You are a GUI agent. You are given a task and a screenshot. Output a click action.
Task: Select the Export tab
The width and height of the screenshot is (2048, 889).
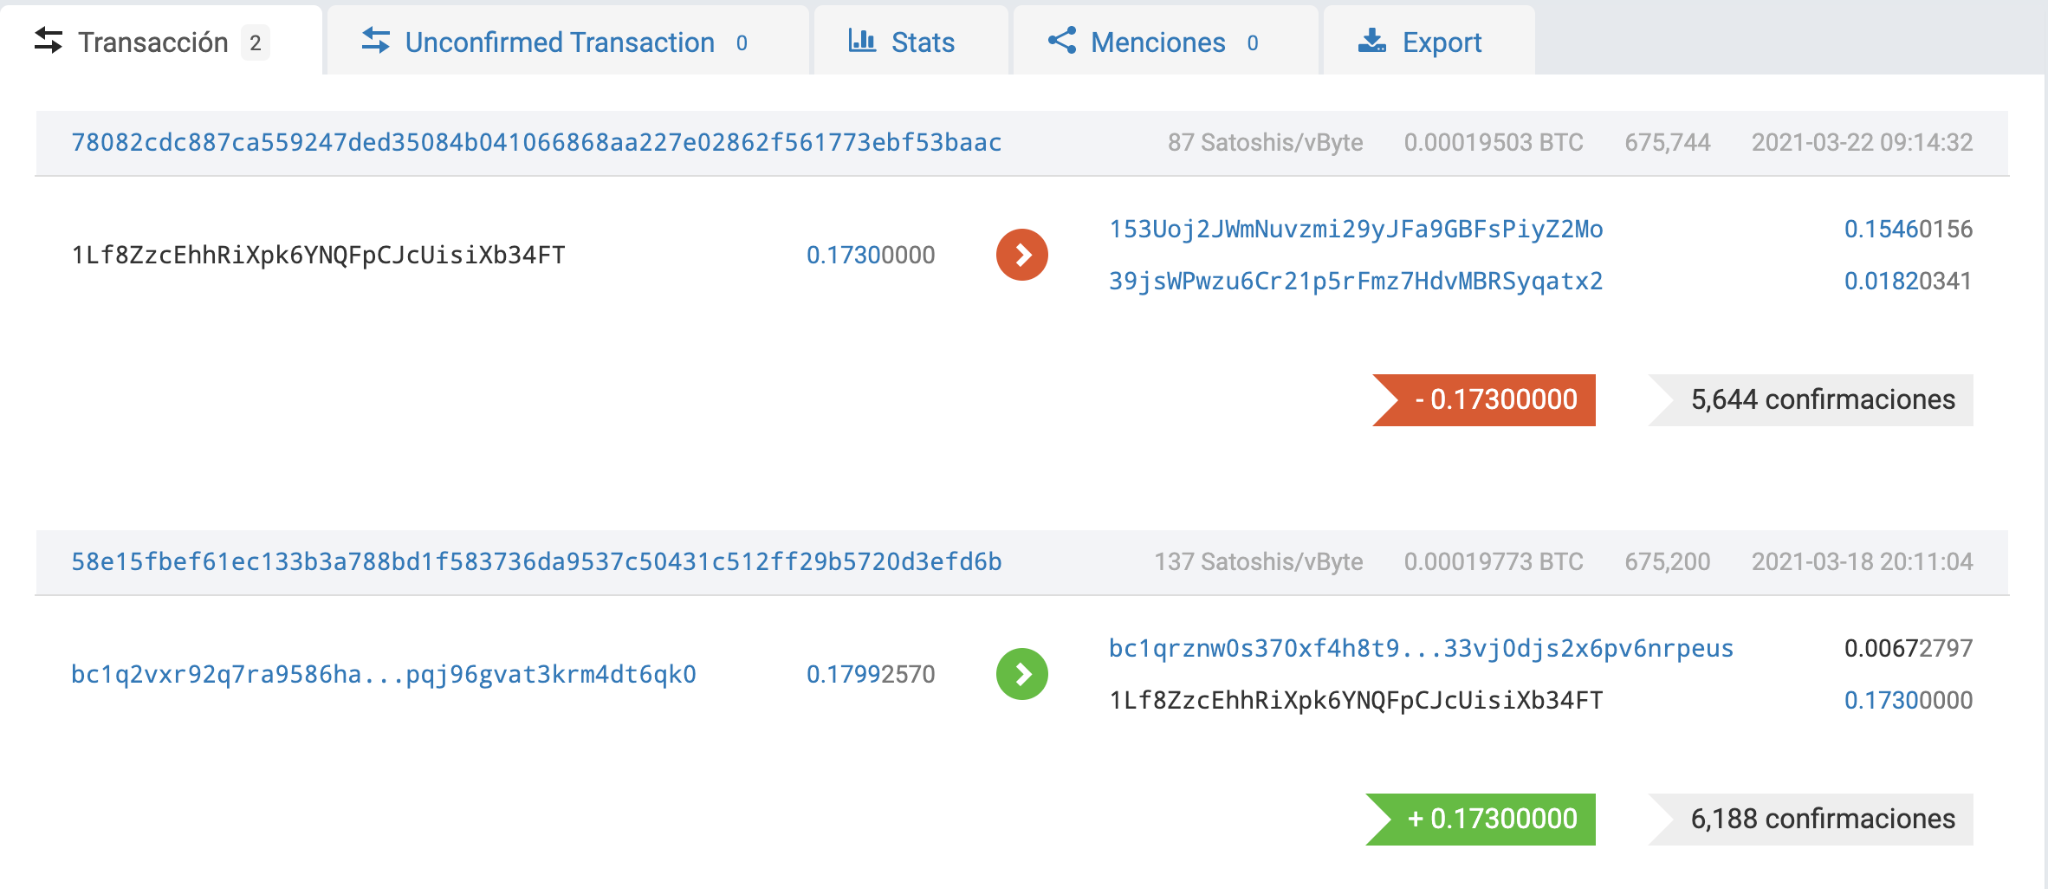(x=1441, y=42)
